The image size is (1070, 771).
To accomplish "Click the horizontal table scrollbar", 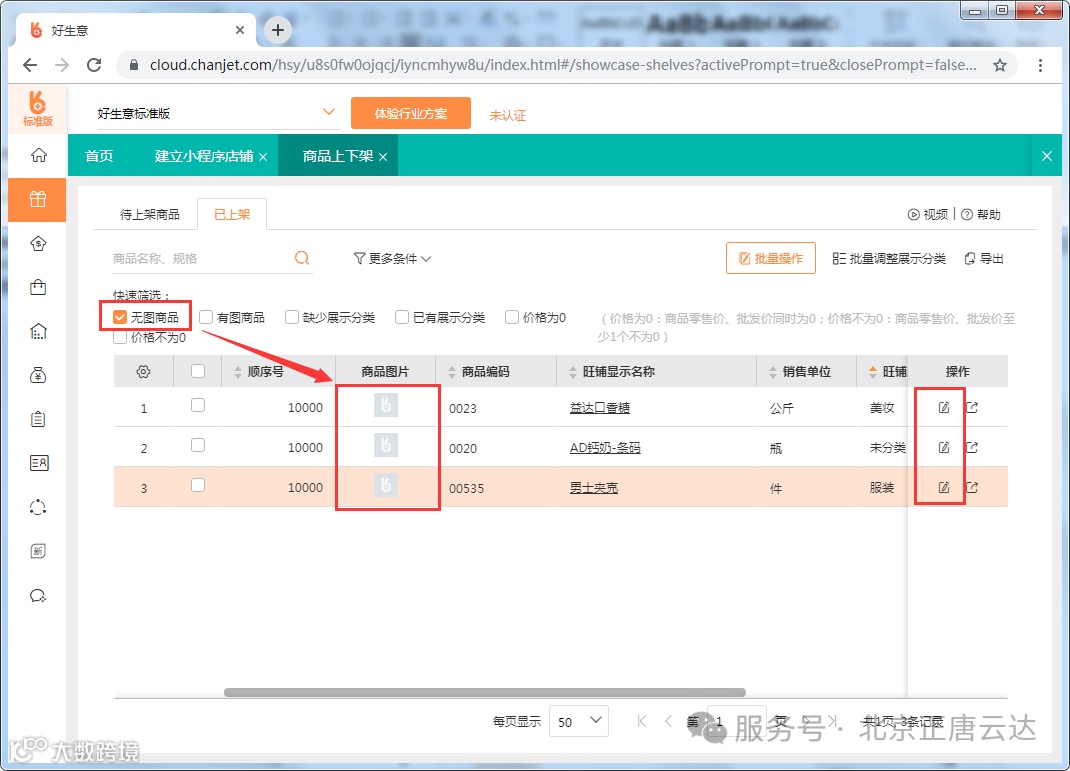I will [x=485, y=692].
